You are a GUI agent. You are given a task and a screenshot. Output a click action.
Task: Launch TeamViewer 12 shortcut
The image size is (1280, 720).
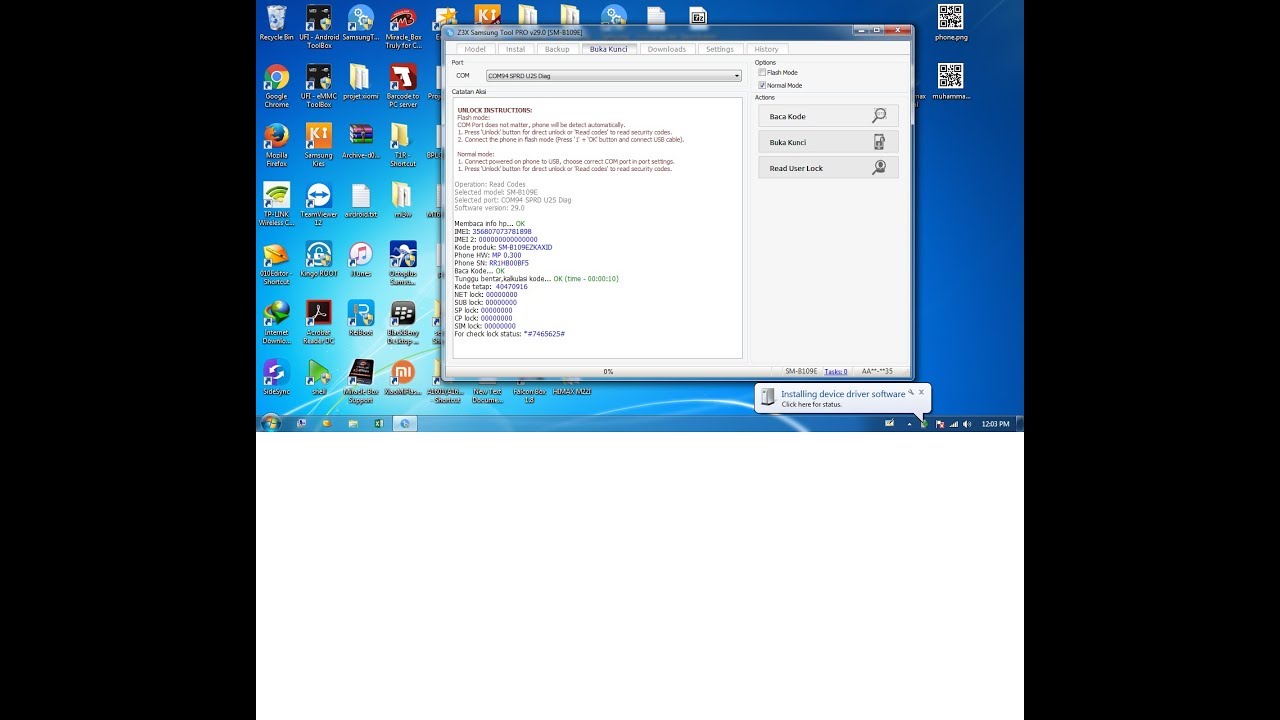pos(318,204)
